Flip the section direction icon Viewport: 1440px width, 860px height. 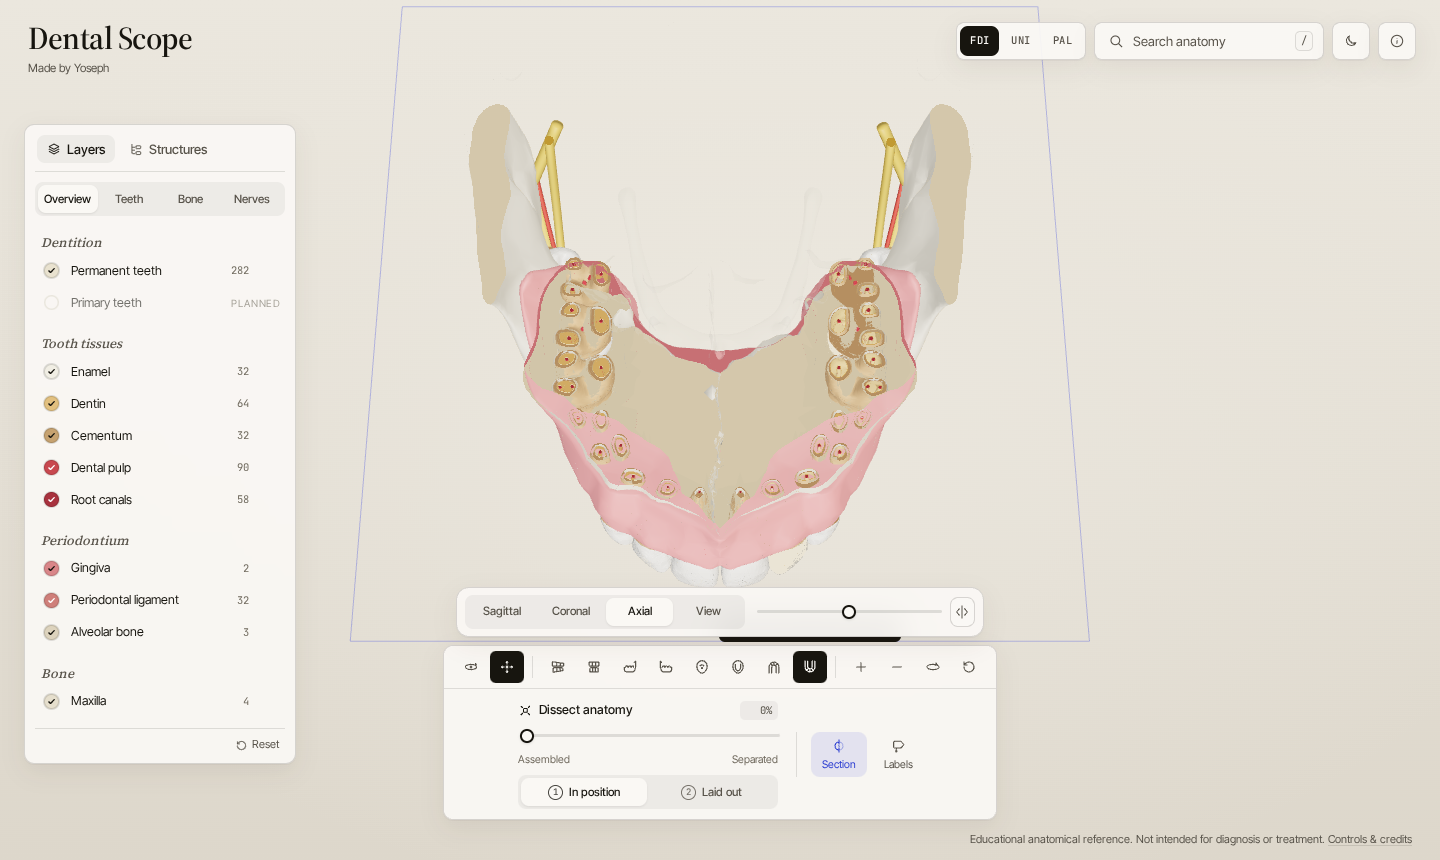962,612
